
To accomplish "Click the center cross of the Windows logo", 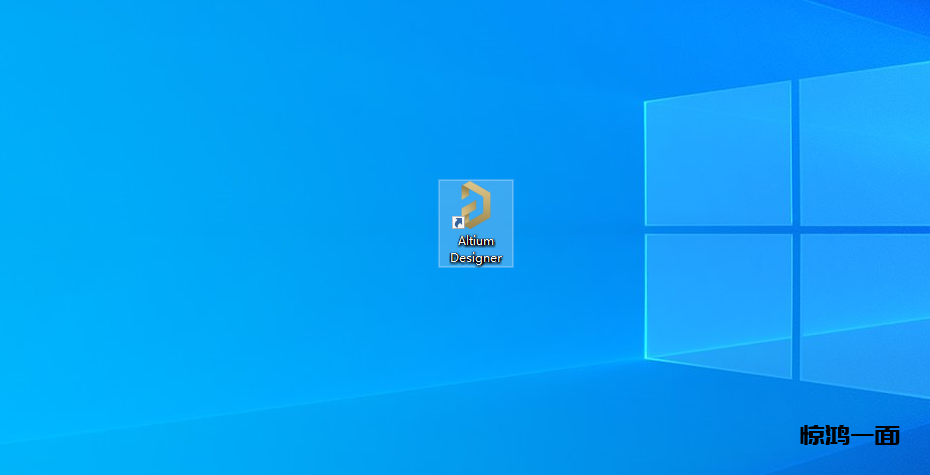I will [796, 230].
